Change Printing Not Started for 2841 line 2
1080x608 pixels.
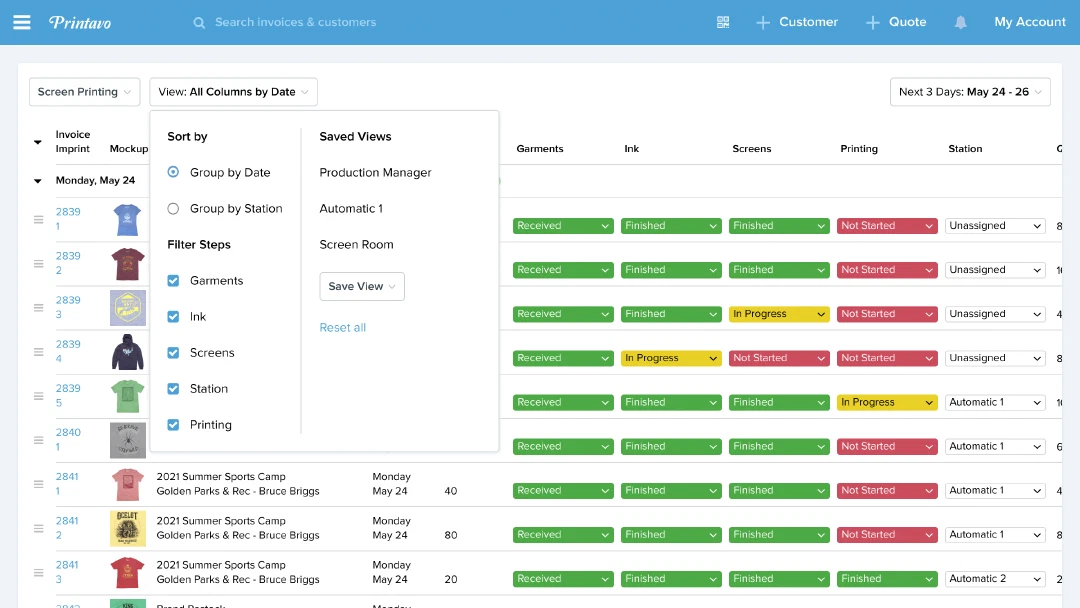887,534
